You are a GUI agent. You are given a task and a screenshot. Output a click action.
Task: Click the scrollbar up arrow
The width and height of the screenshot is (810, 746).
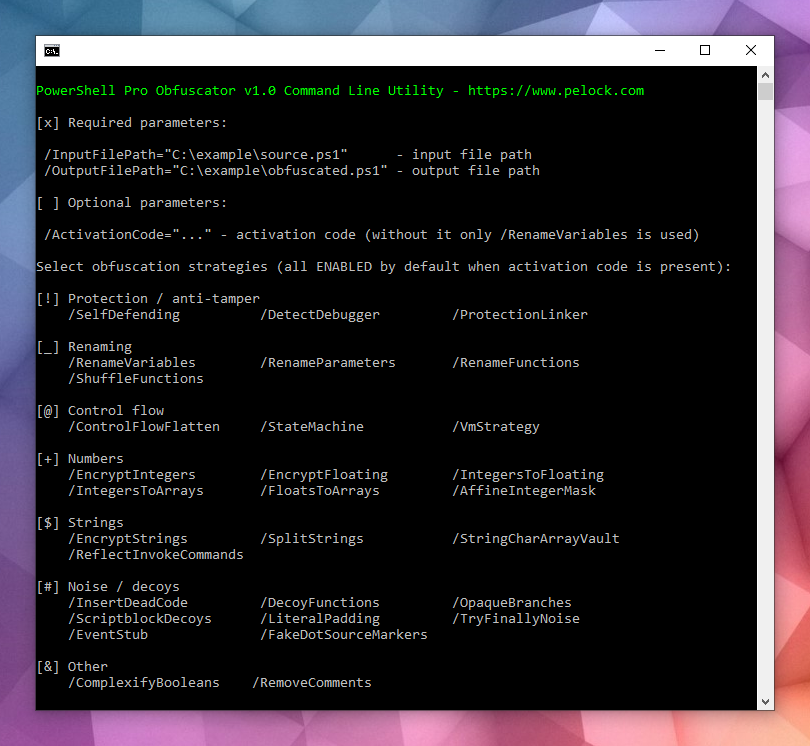766,75
